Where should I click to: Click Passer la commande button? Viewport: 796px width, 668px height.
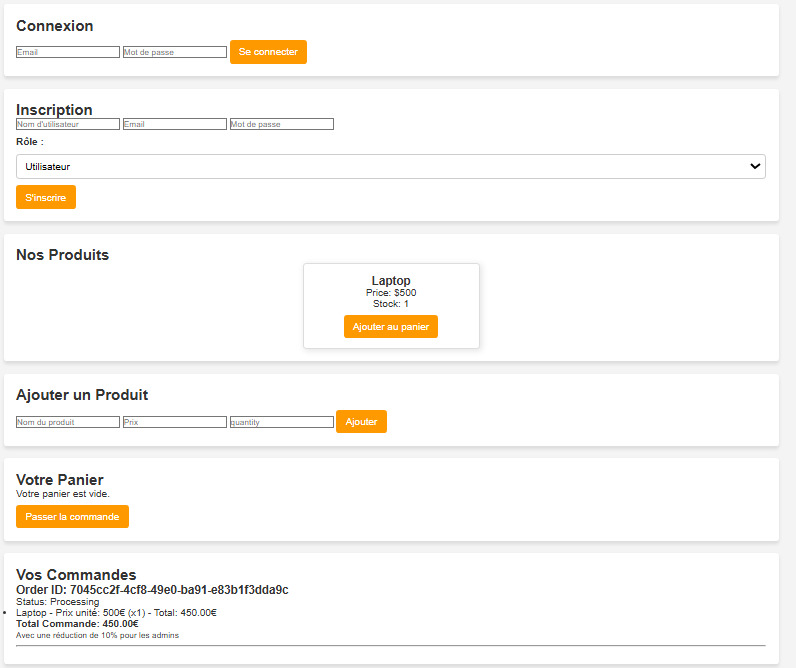click(x=72, y=517)
